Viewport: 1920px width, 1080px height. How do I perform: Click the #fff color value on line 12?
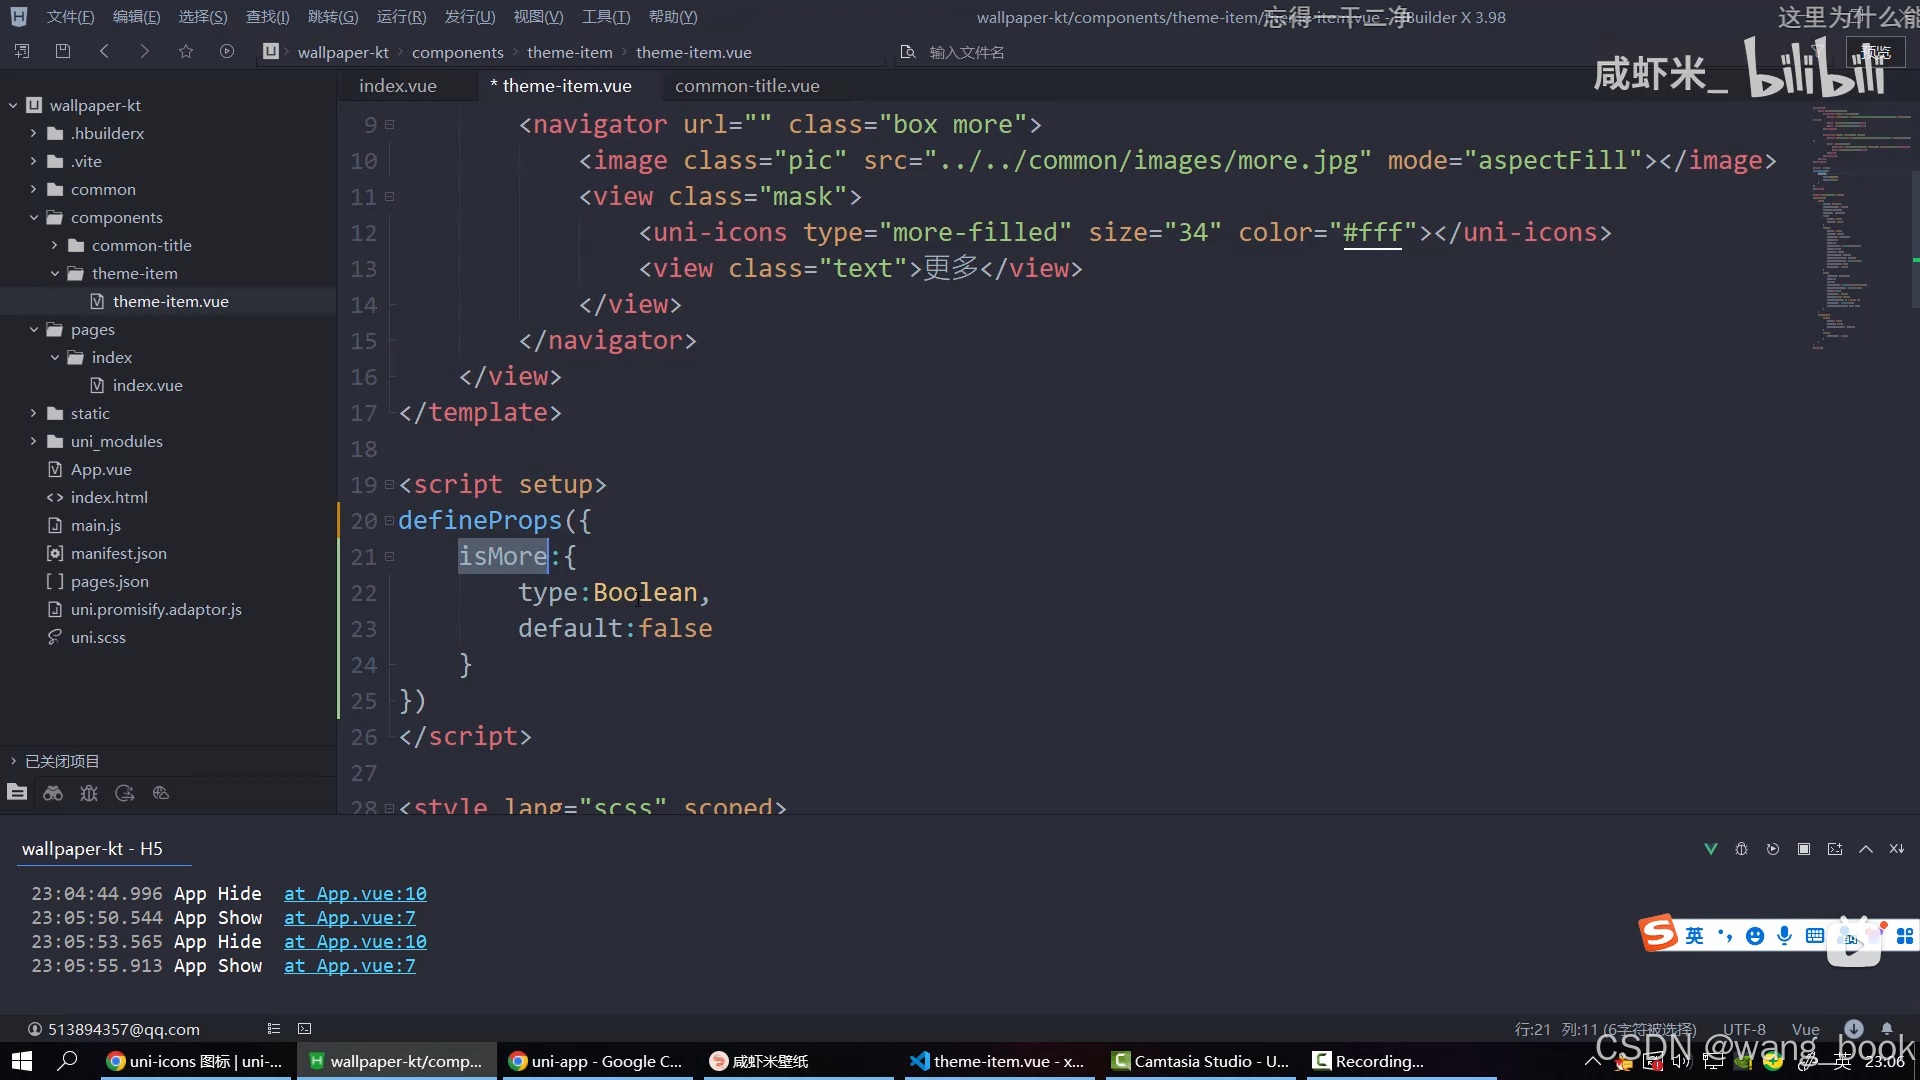pyautogui.click(x=1372, y=233)
